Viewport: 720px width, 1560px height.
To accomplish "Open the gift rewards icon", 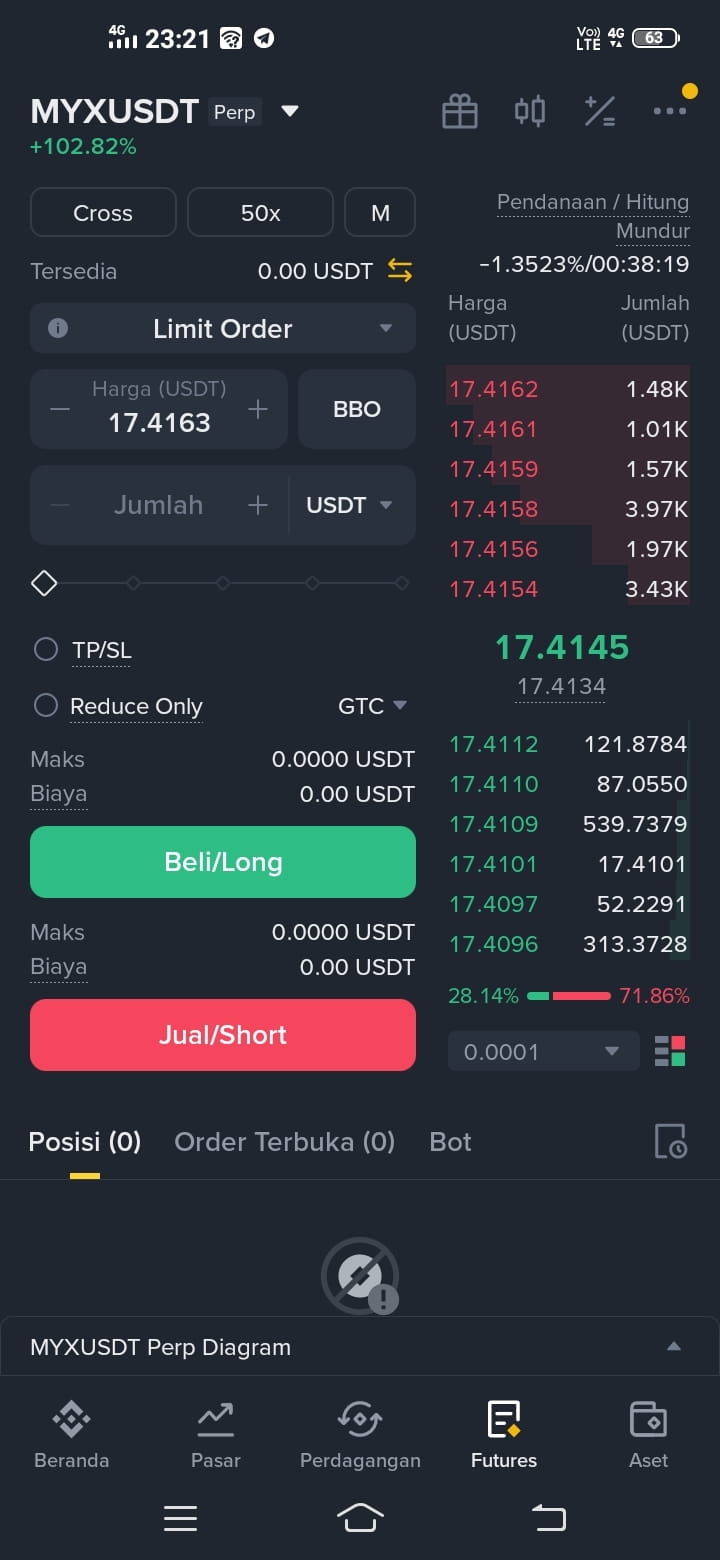I will click(460, 111).
